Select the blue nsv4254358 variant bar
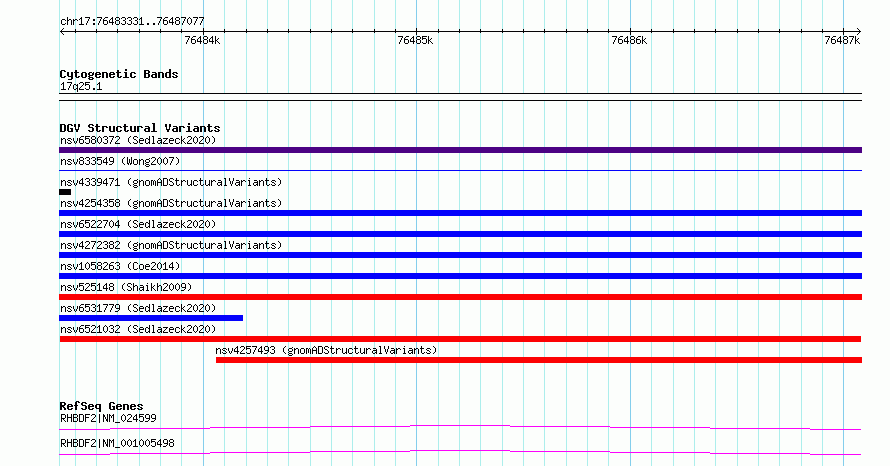The height and width of the screenshot is (466, 890). click(x=460, y=213)
